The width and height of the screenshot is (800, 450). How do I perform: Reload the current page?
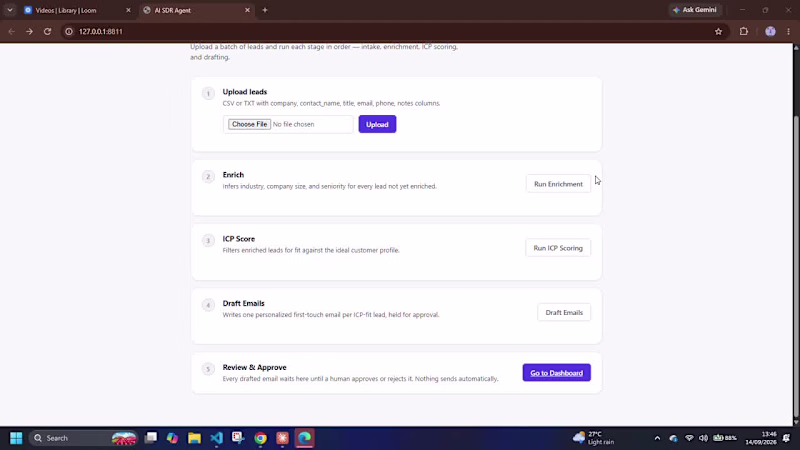tap(47, 32)
